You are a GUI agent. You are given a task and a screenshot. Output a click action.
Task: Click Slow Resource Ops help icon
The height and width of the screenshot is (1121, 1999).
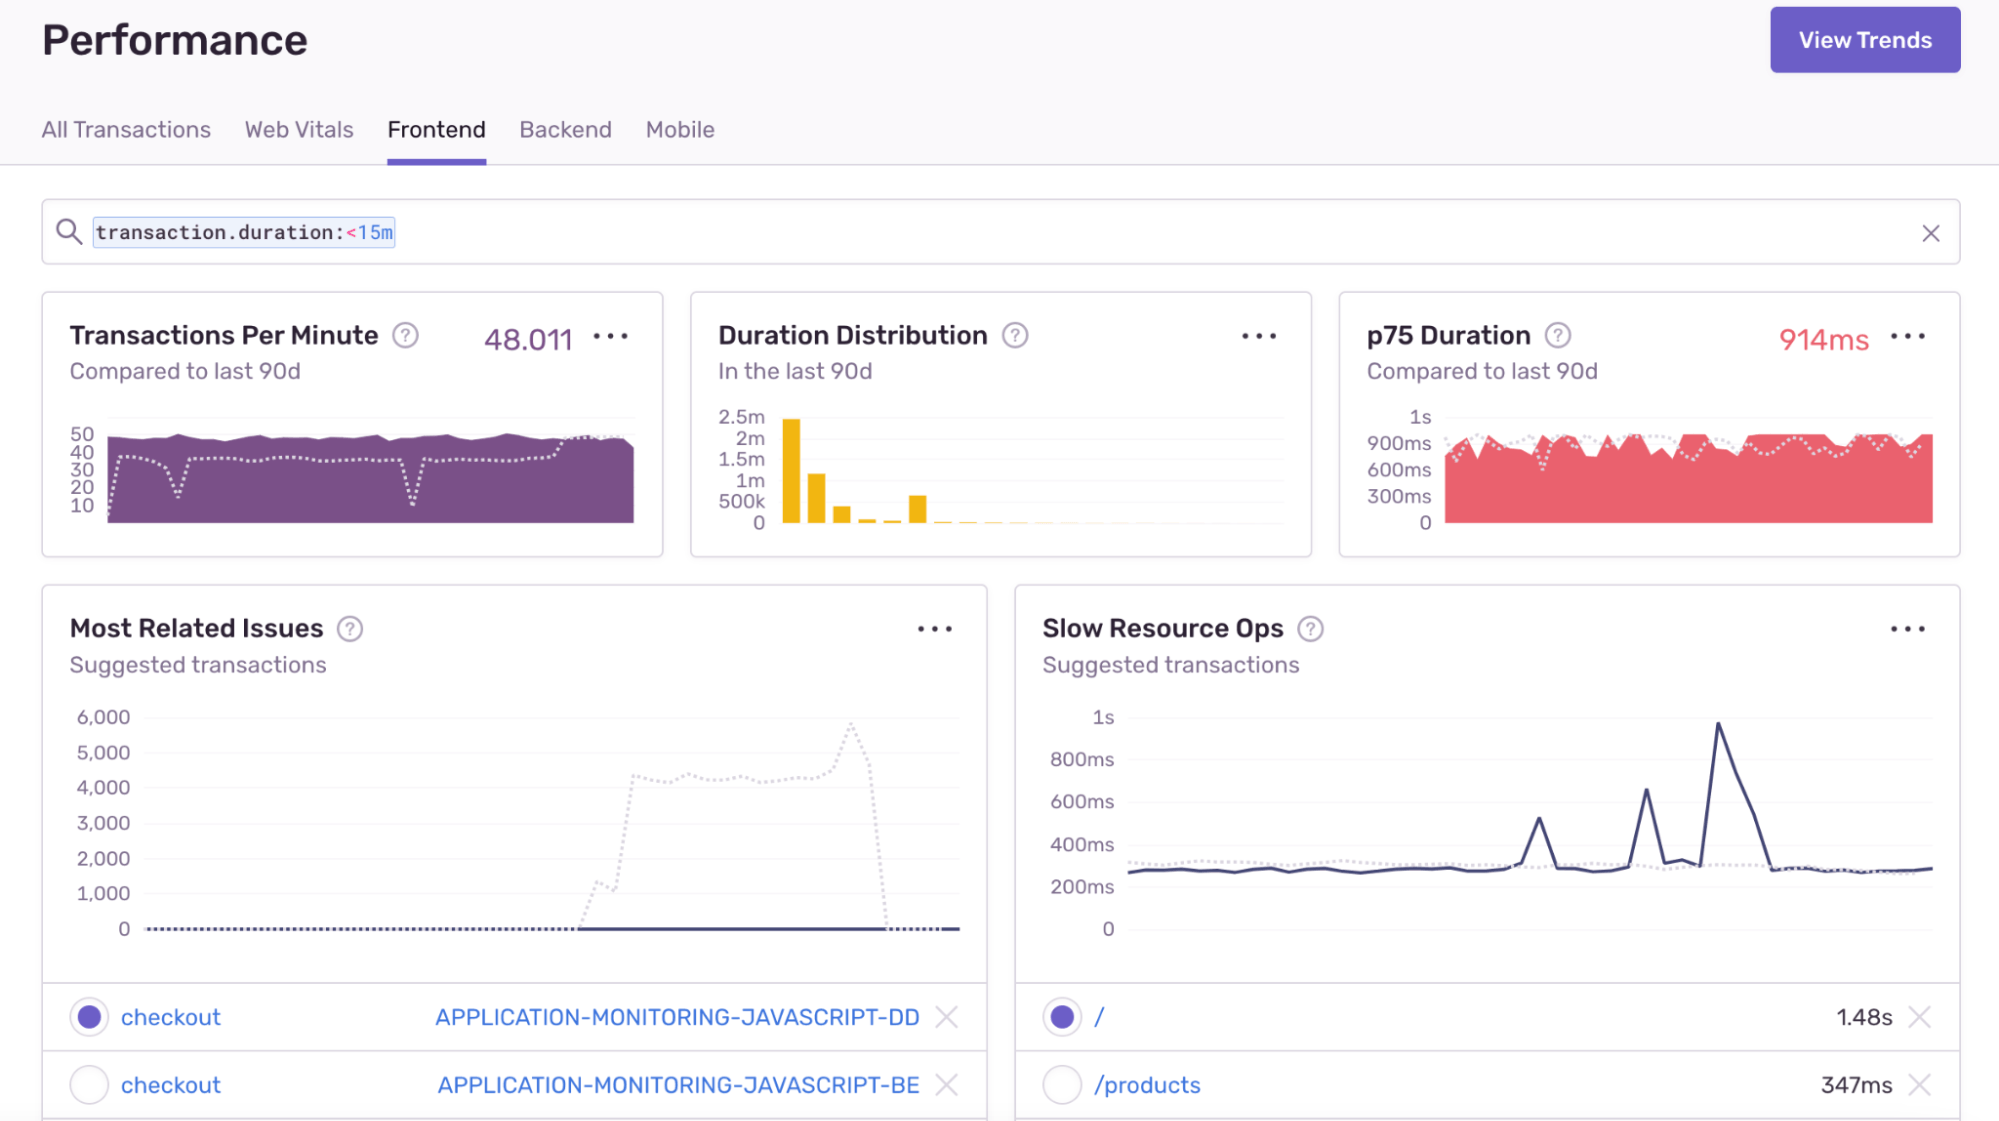[1310, 629]
